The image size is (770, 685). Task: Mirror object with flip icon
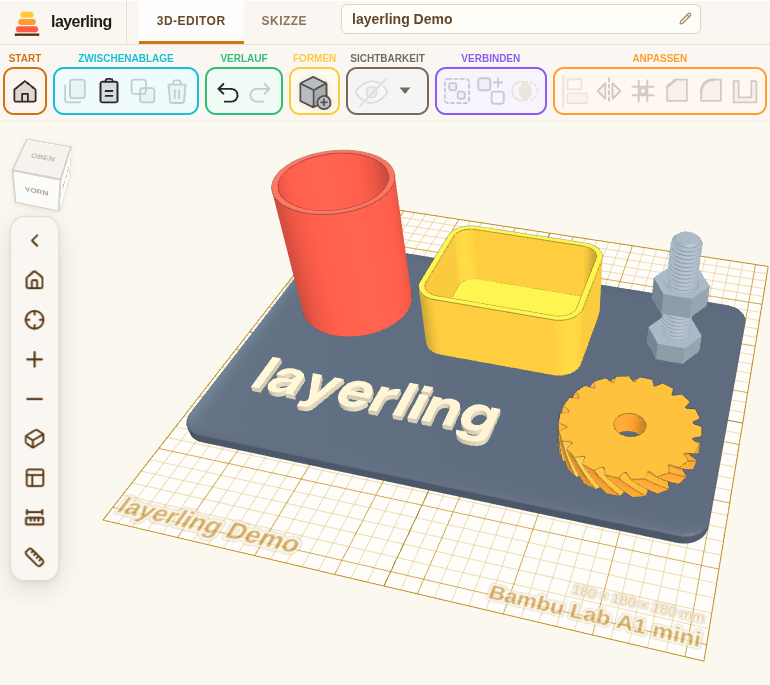click(x=609, y=91)
